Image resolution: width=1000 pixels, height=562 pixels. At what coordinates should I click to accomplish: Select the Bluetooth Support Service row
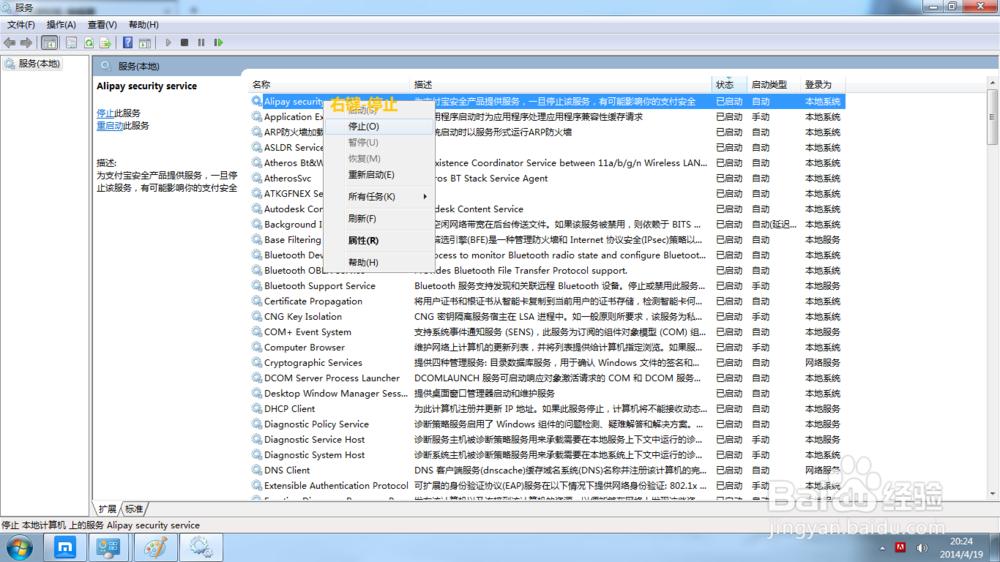click(547, 286)
